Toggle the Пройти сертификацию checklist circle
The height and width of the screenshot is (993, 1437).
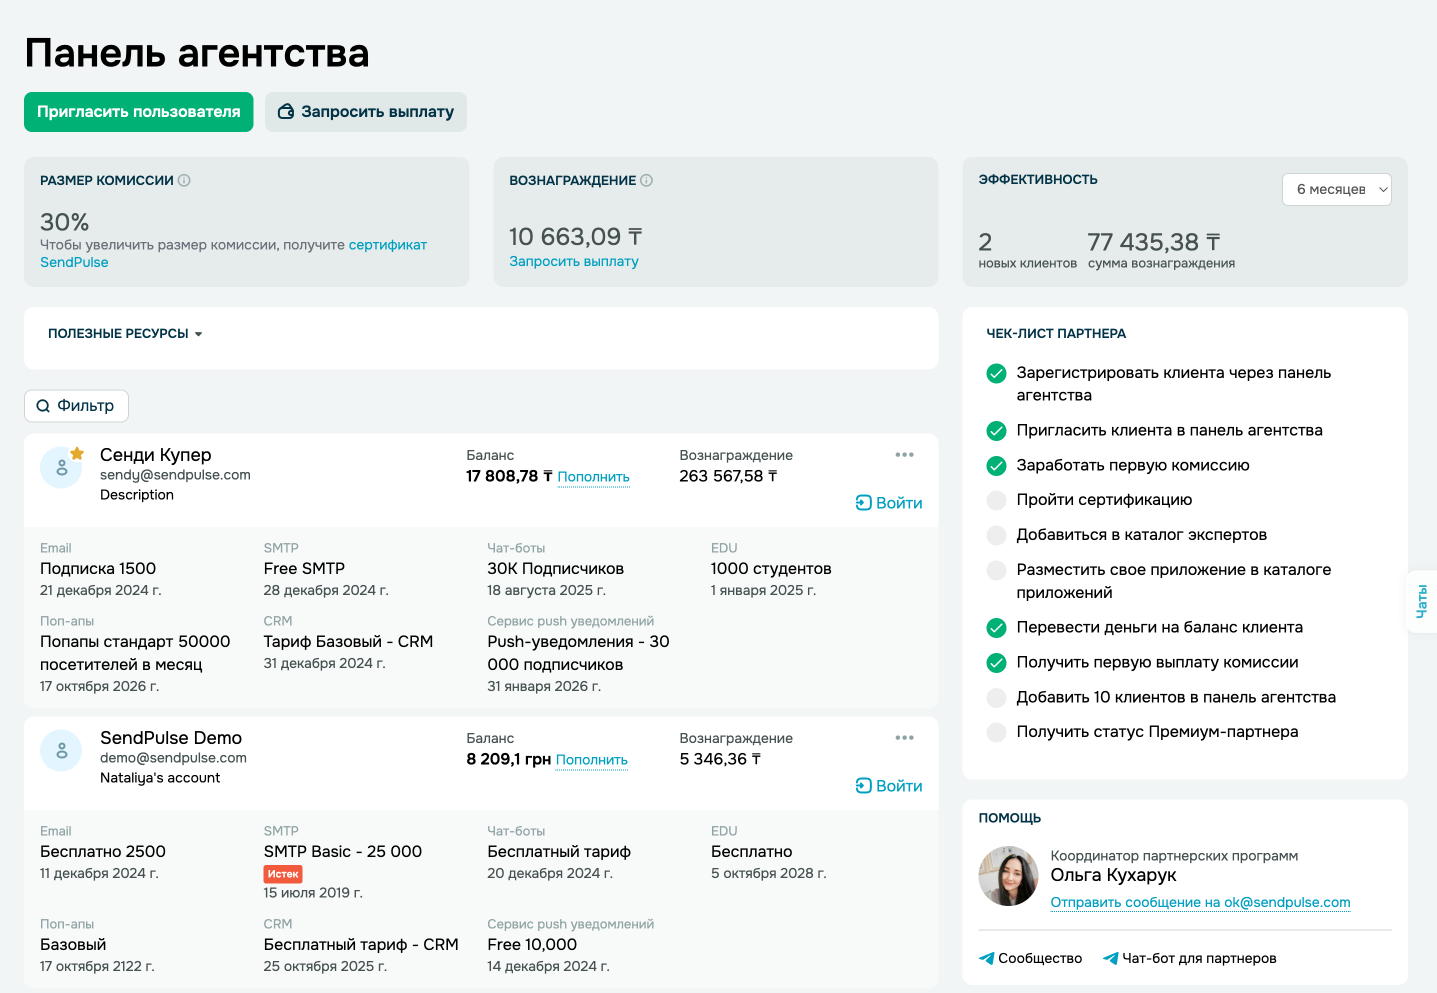(x=996, y=500)
